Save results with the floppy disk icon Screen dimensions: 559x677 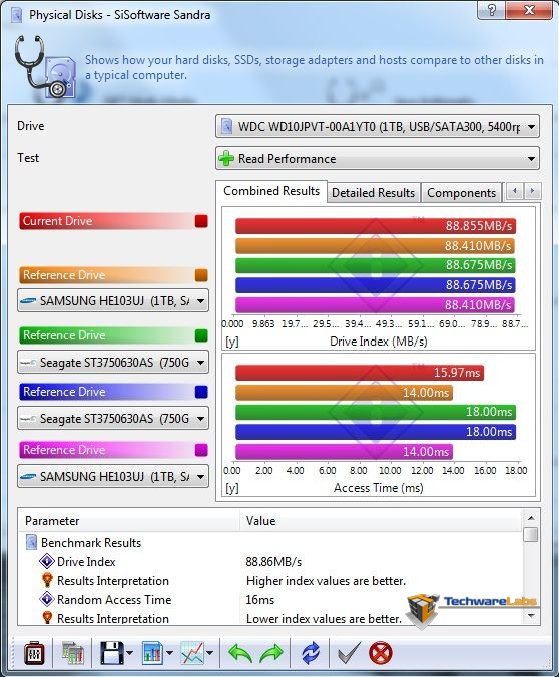coord(112,653)
